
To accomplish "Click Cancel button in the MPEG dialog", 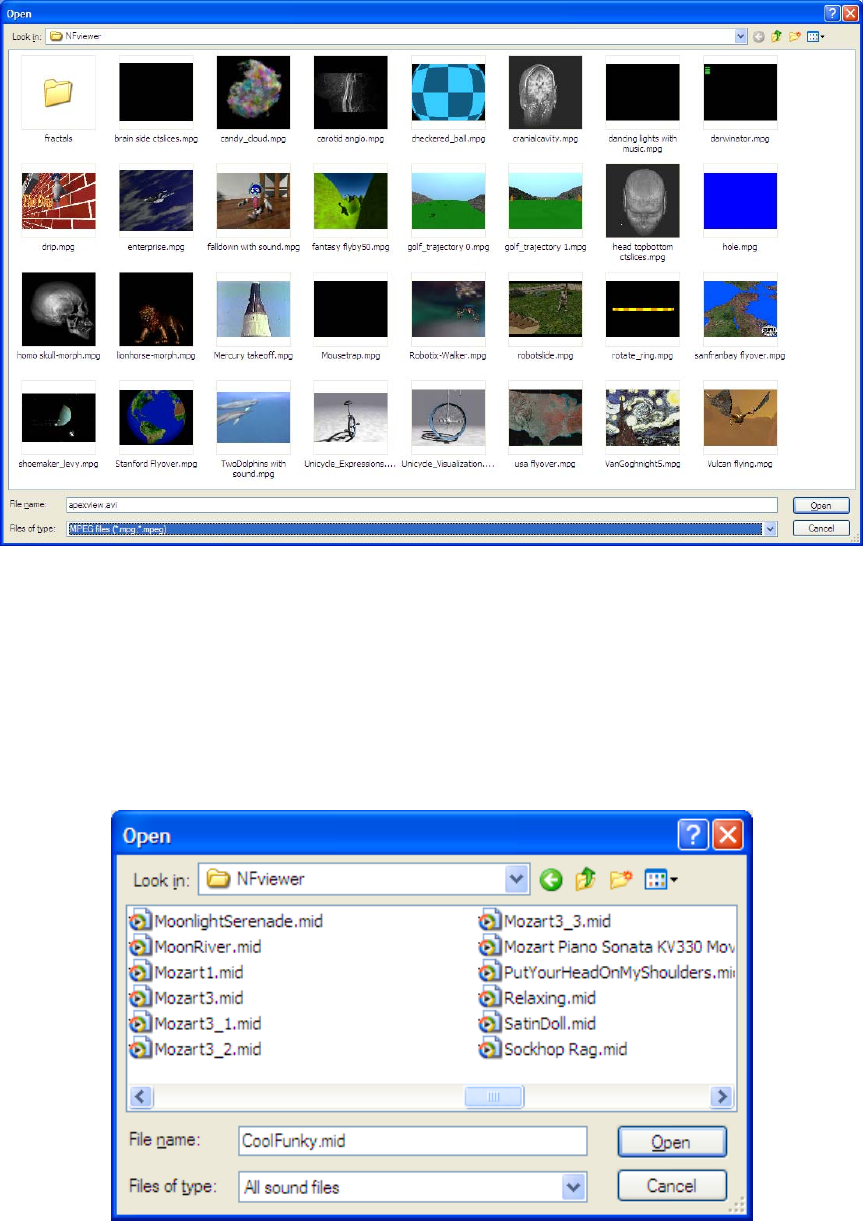I will (x=821, y=528).
